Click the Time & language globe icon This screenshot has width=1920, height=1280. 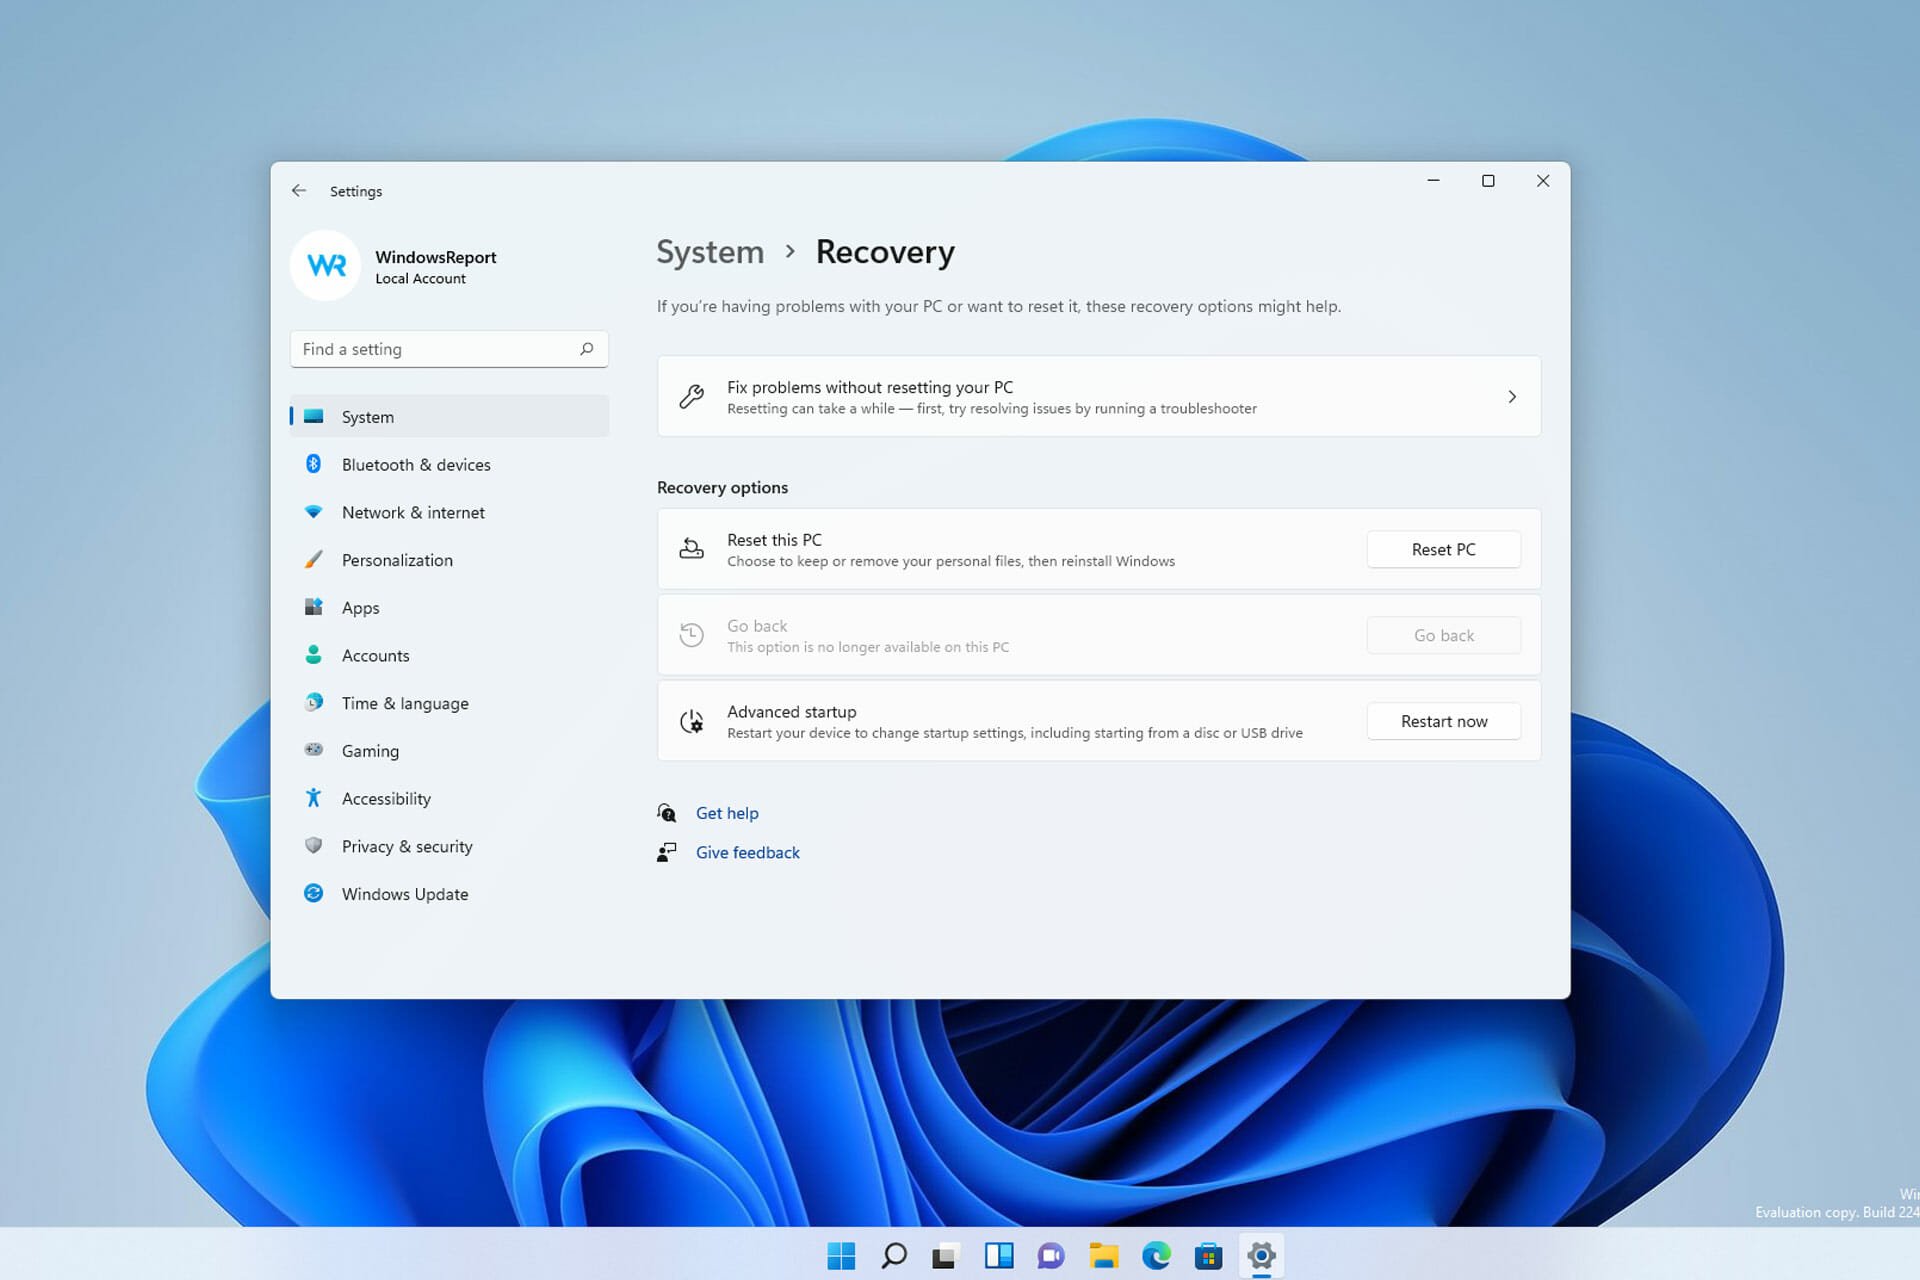click(313, 702)
